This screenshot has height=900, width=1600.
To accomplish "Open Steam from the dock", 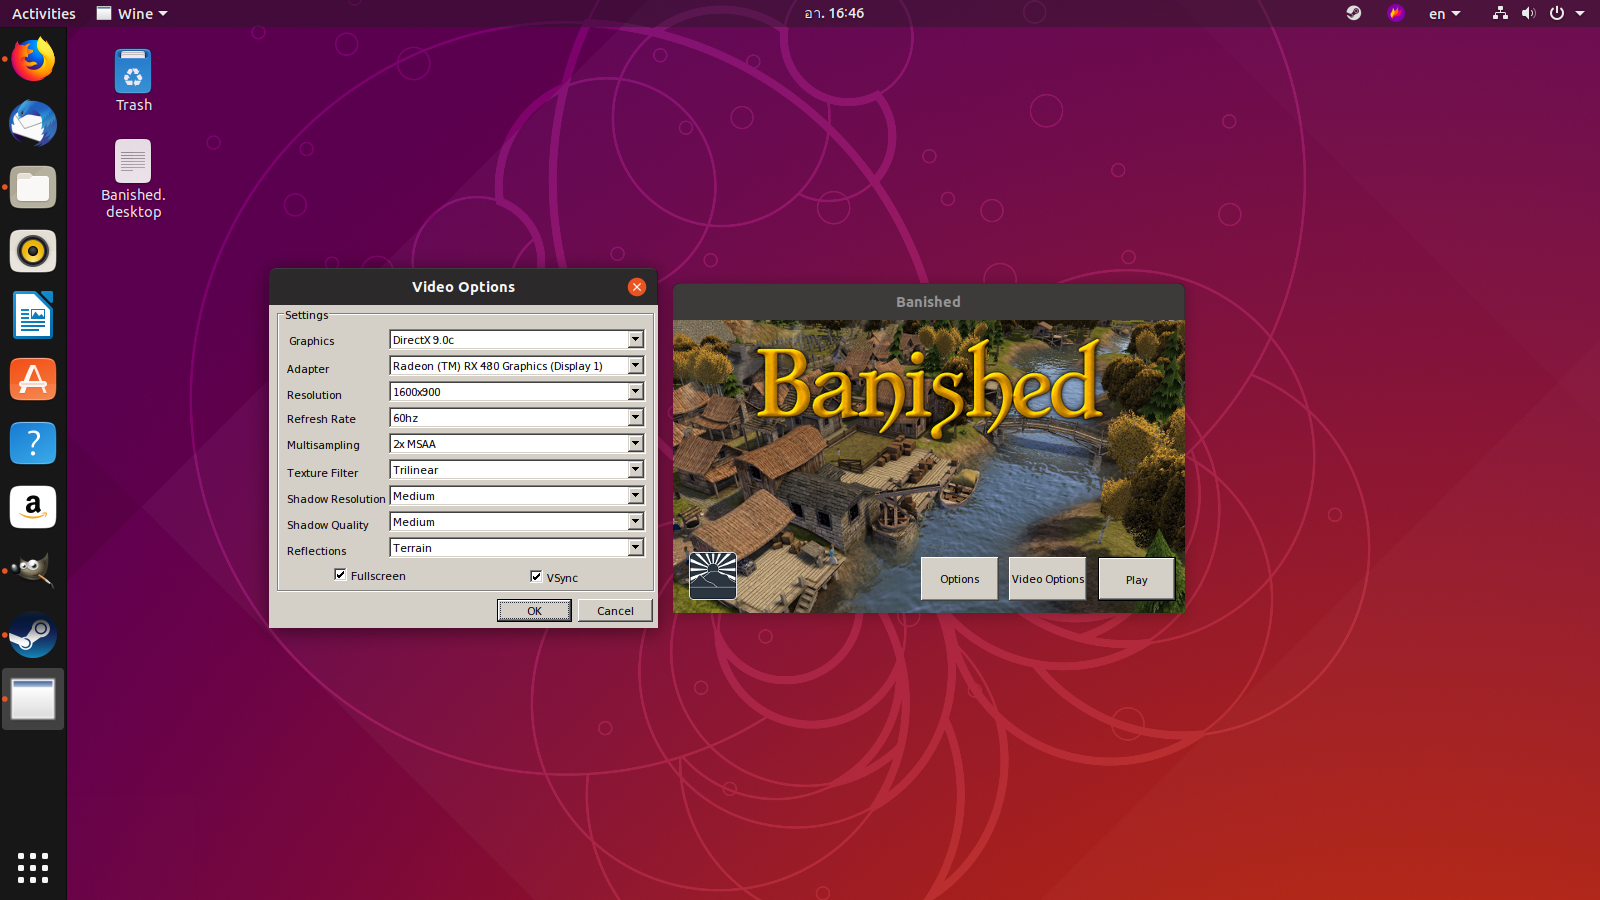I will tap(33, 635).
